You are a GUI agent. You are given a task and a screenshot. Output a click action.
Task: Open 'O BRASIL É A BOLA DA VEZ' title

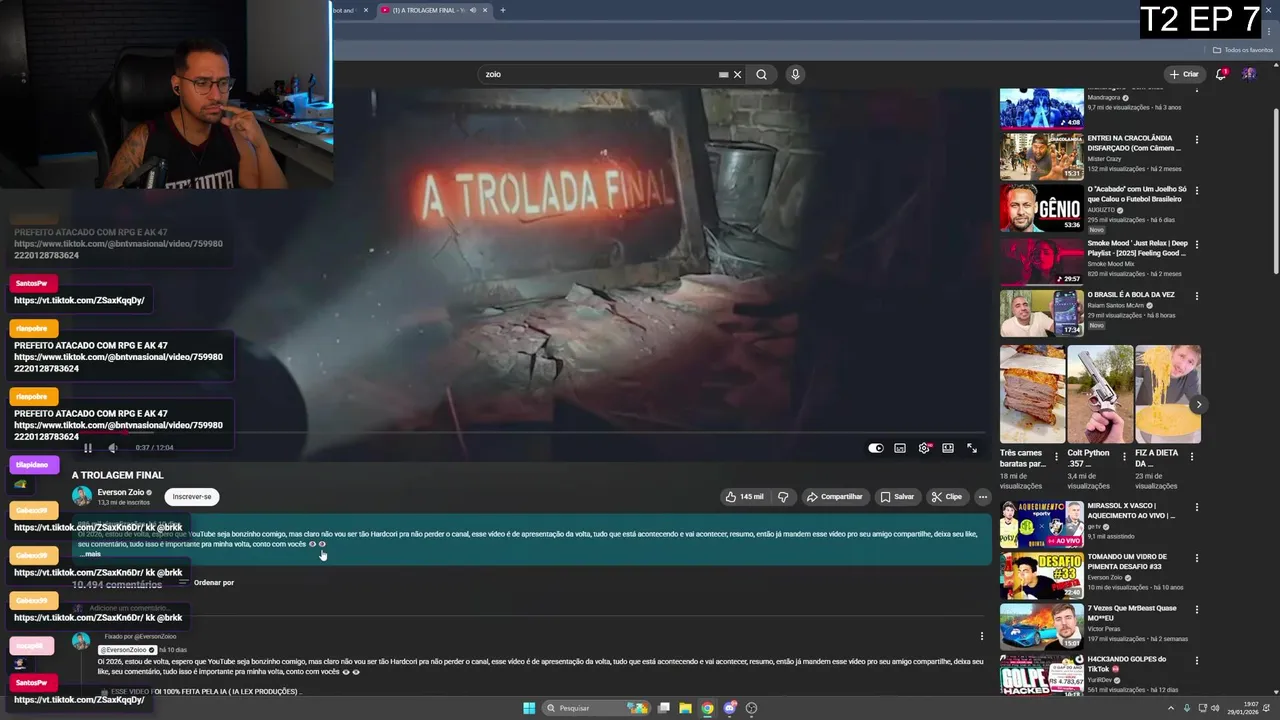(x=1131, y=295)
